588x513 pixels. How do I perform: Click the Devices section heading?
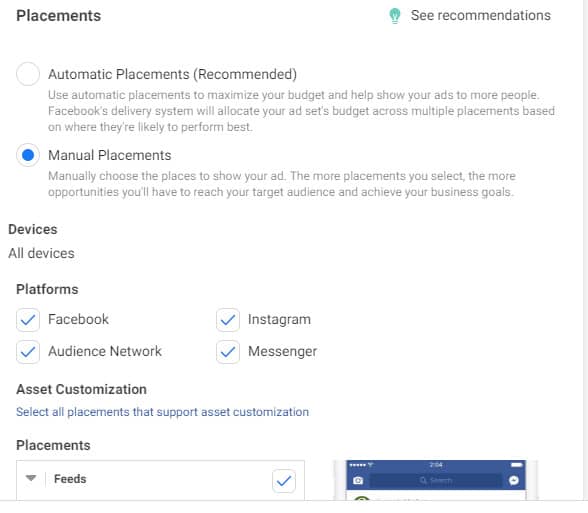coord(33,229)
